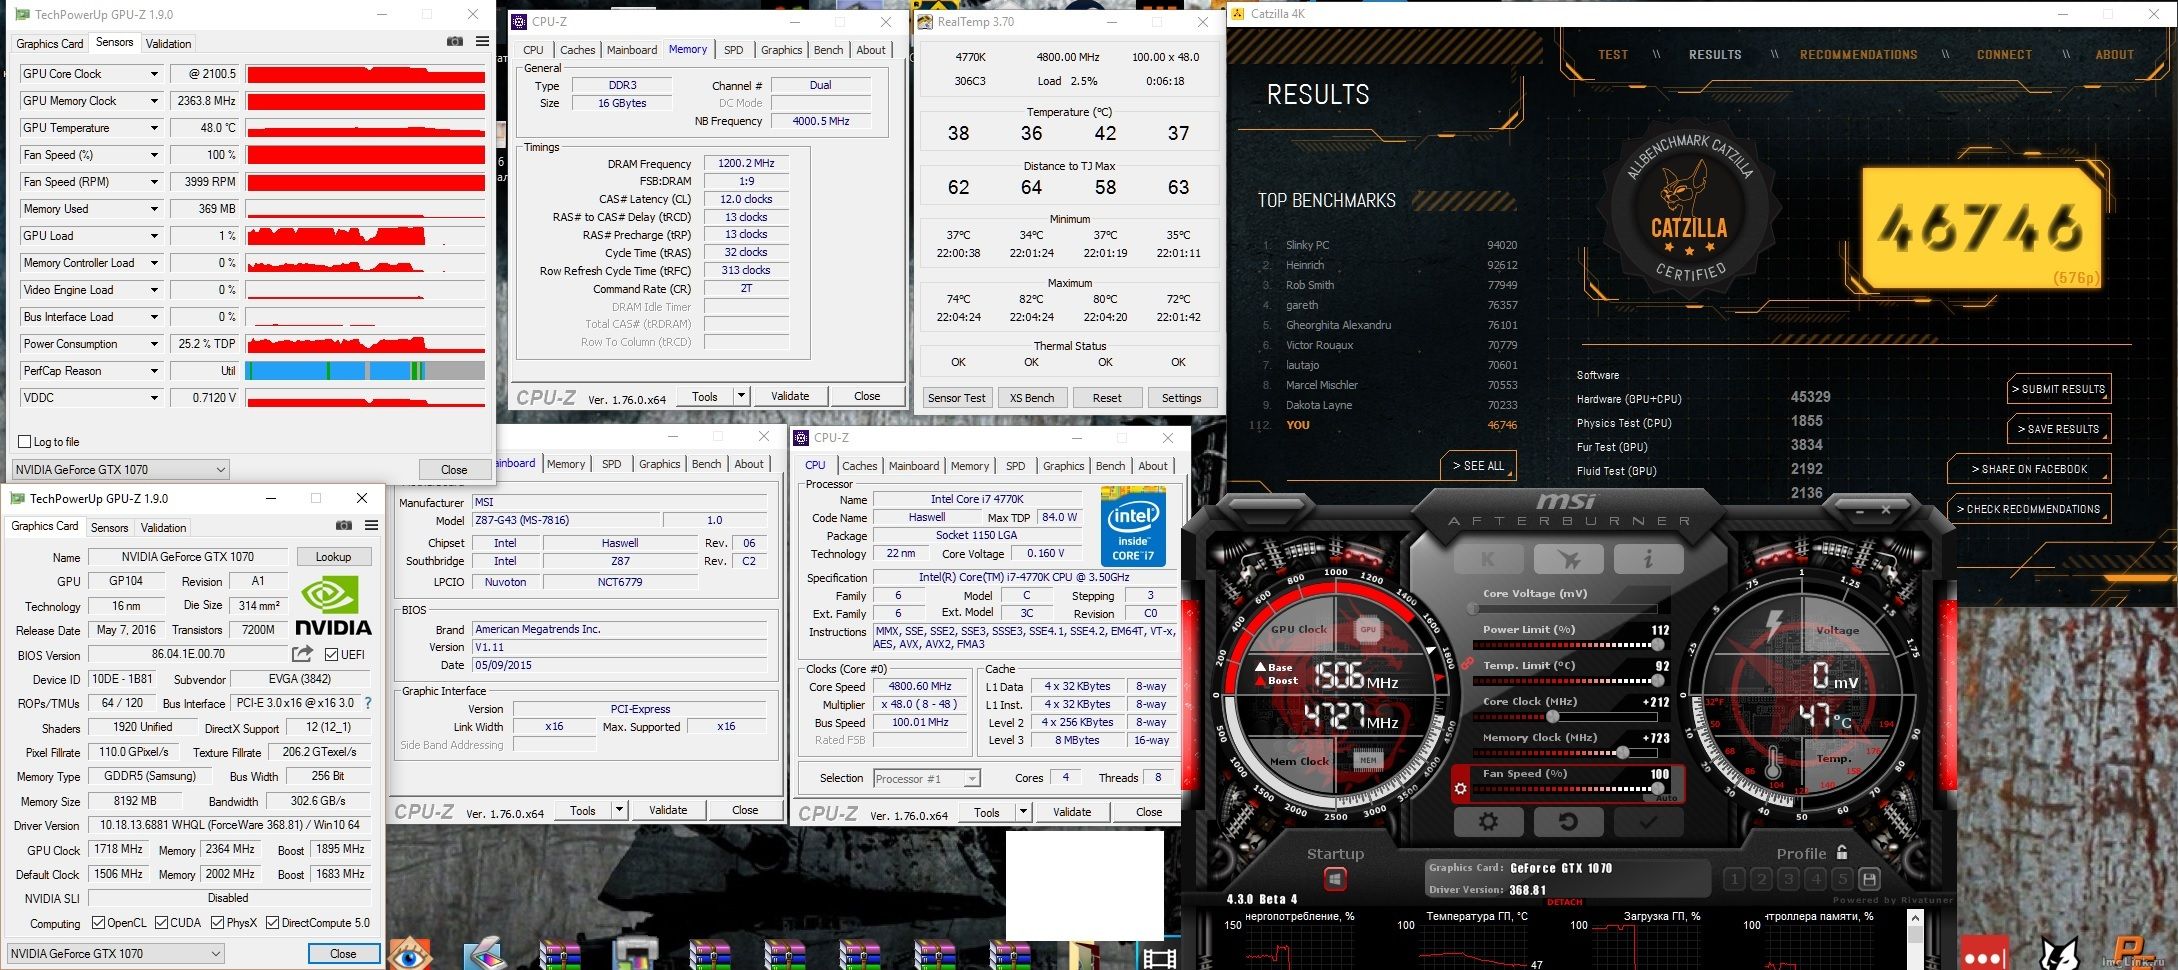Image resolution: width=2178 pixels, height=970 pixels.
Task: Click the Afterburner K (Kombustor) button
Action: tap(1488, 559)
